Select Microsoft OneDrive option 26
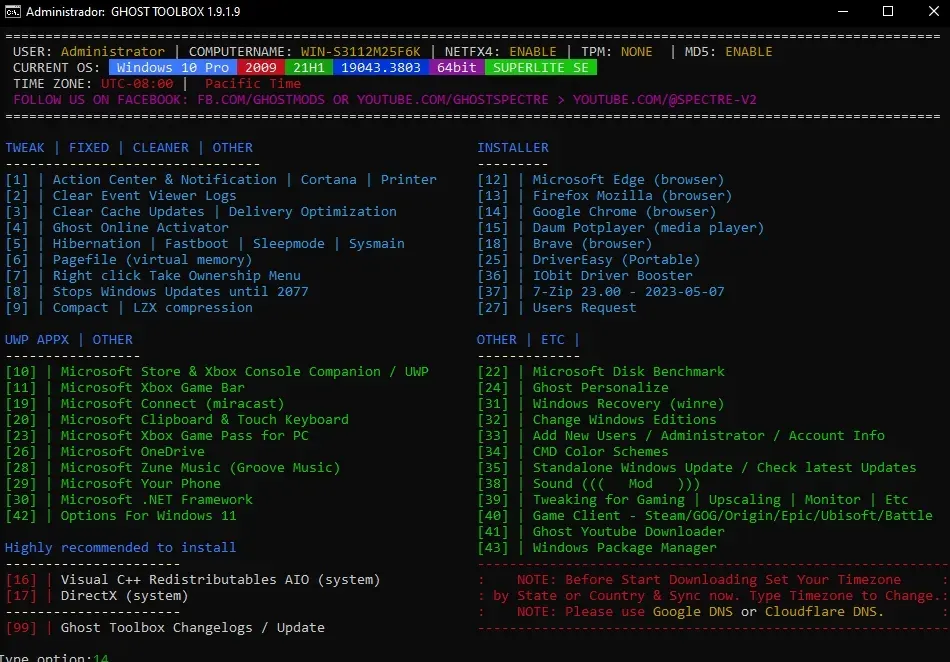The width and height of the screenshot is (950, 662). [x=105, y=451]
